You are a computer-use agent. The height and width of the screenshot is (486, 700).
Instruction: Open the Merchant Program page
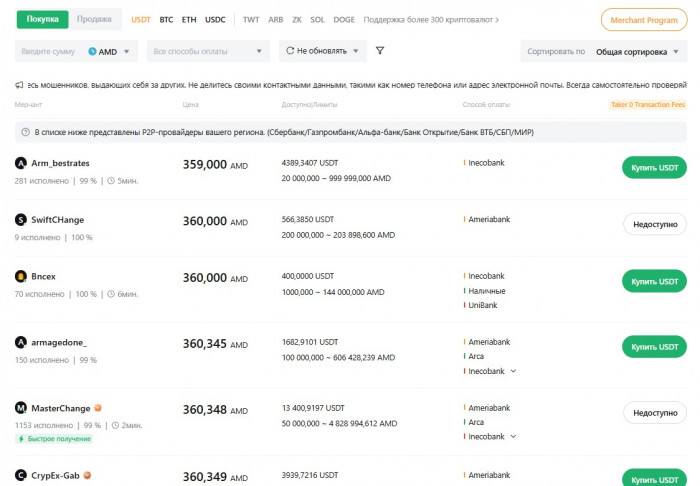pos(644,20)
